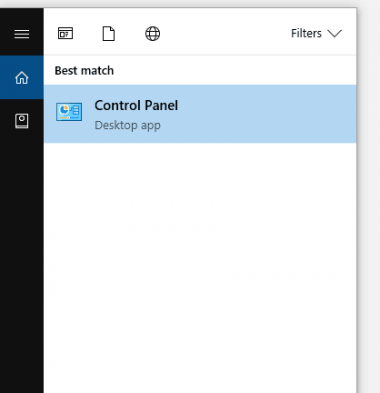The height and width of the screenshot is (393, 380).
Task: Select the Desktop app subtitle
Action: coord(128,126)
